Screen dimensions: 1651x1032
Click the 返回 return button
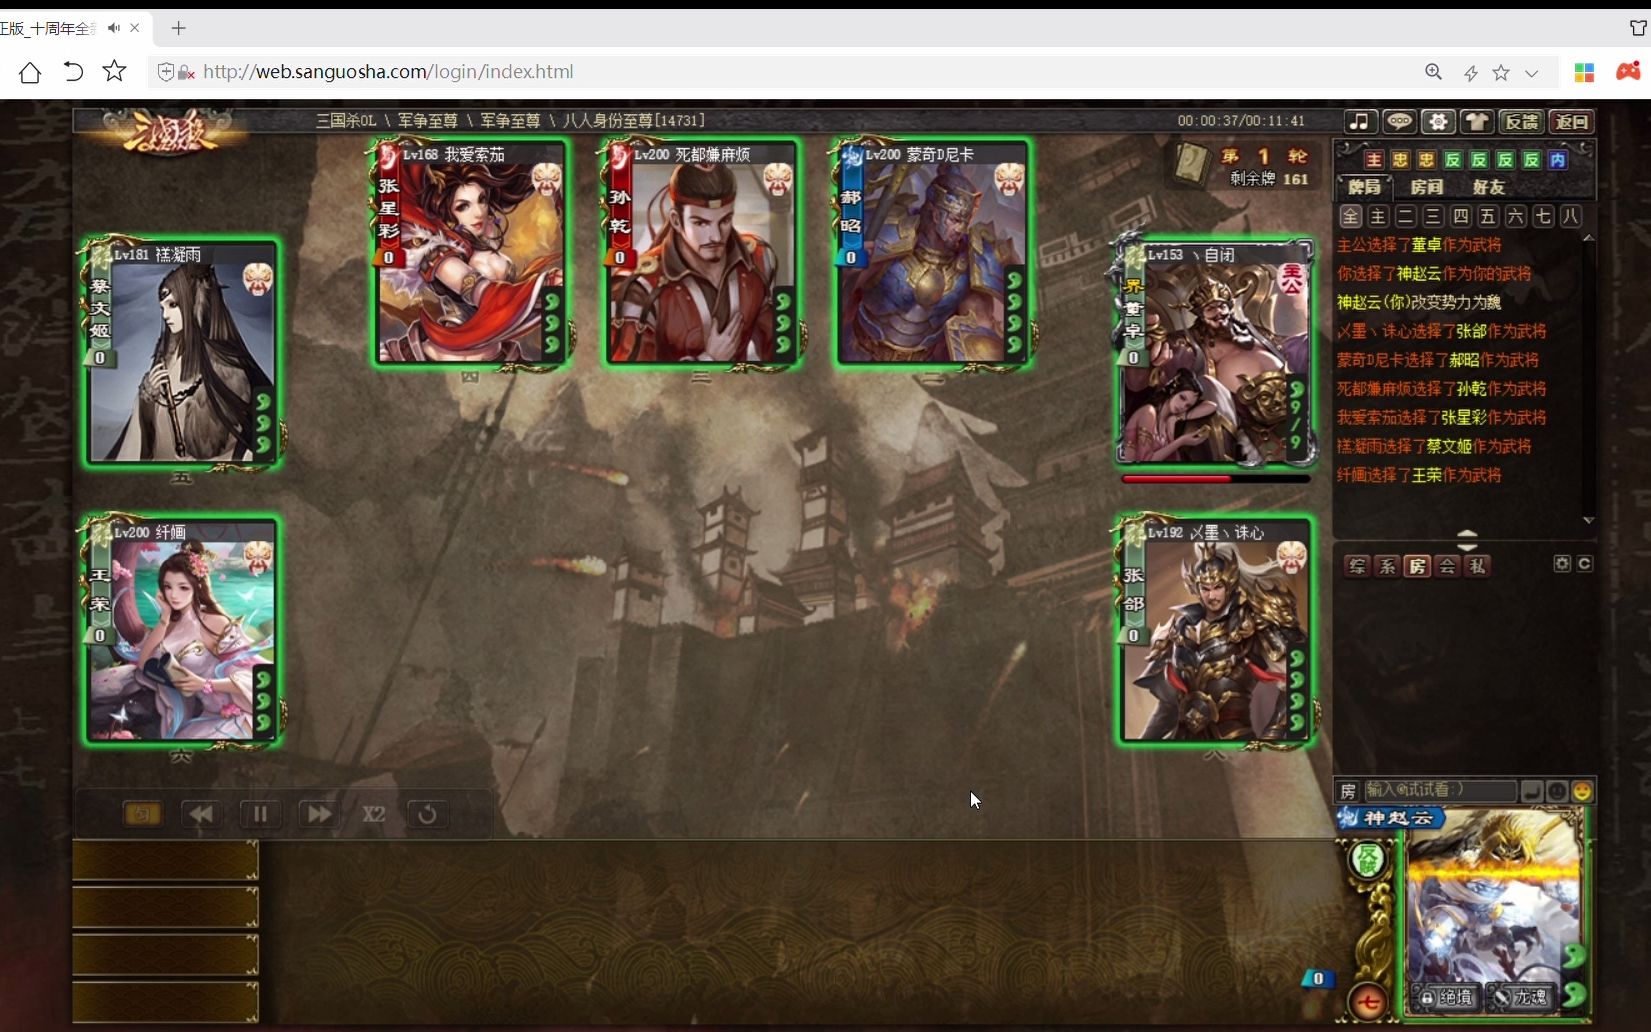click(x=1572, y=122)
